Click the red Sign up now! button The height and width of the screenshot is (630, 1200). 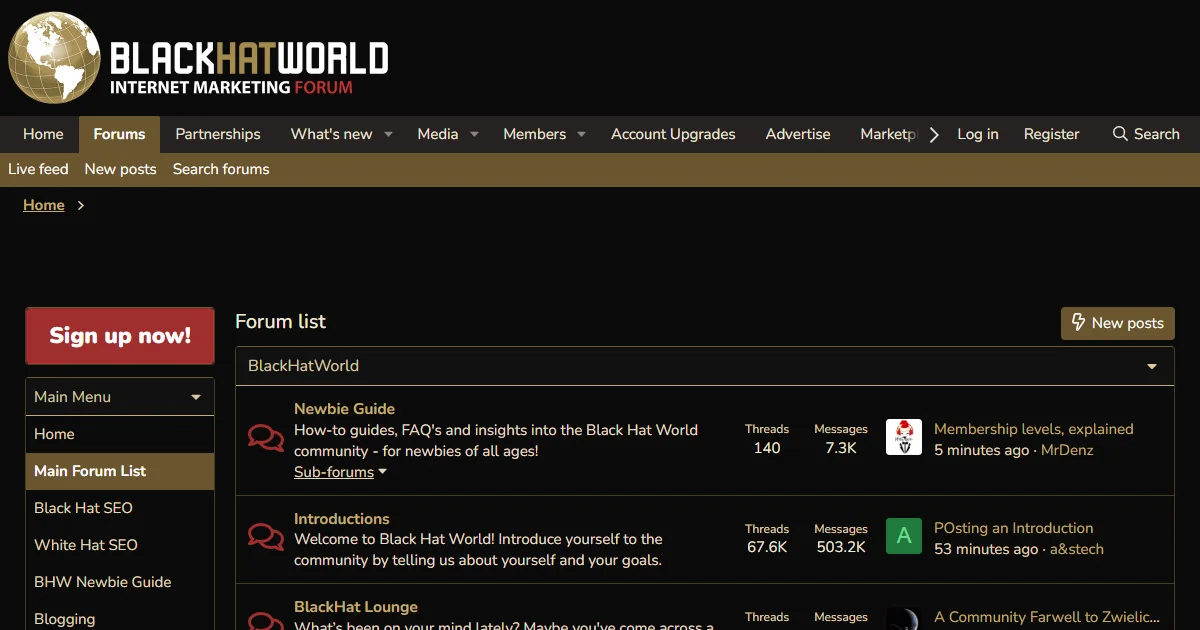click(x=120, y=336)
